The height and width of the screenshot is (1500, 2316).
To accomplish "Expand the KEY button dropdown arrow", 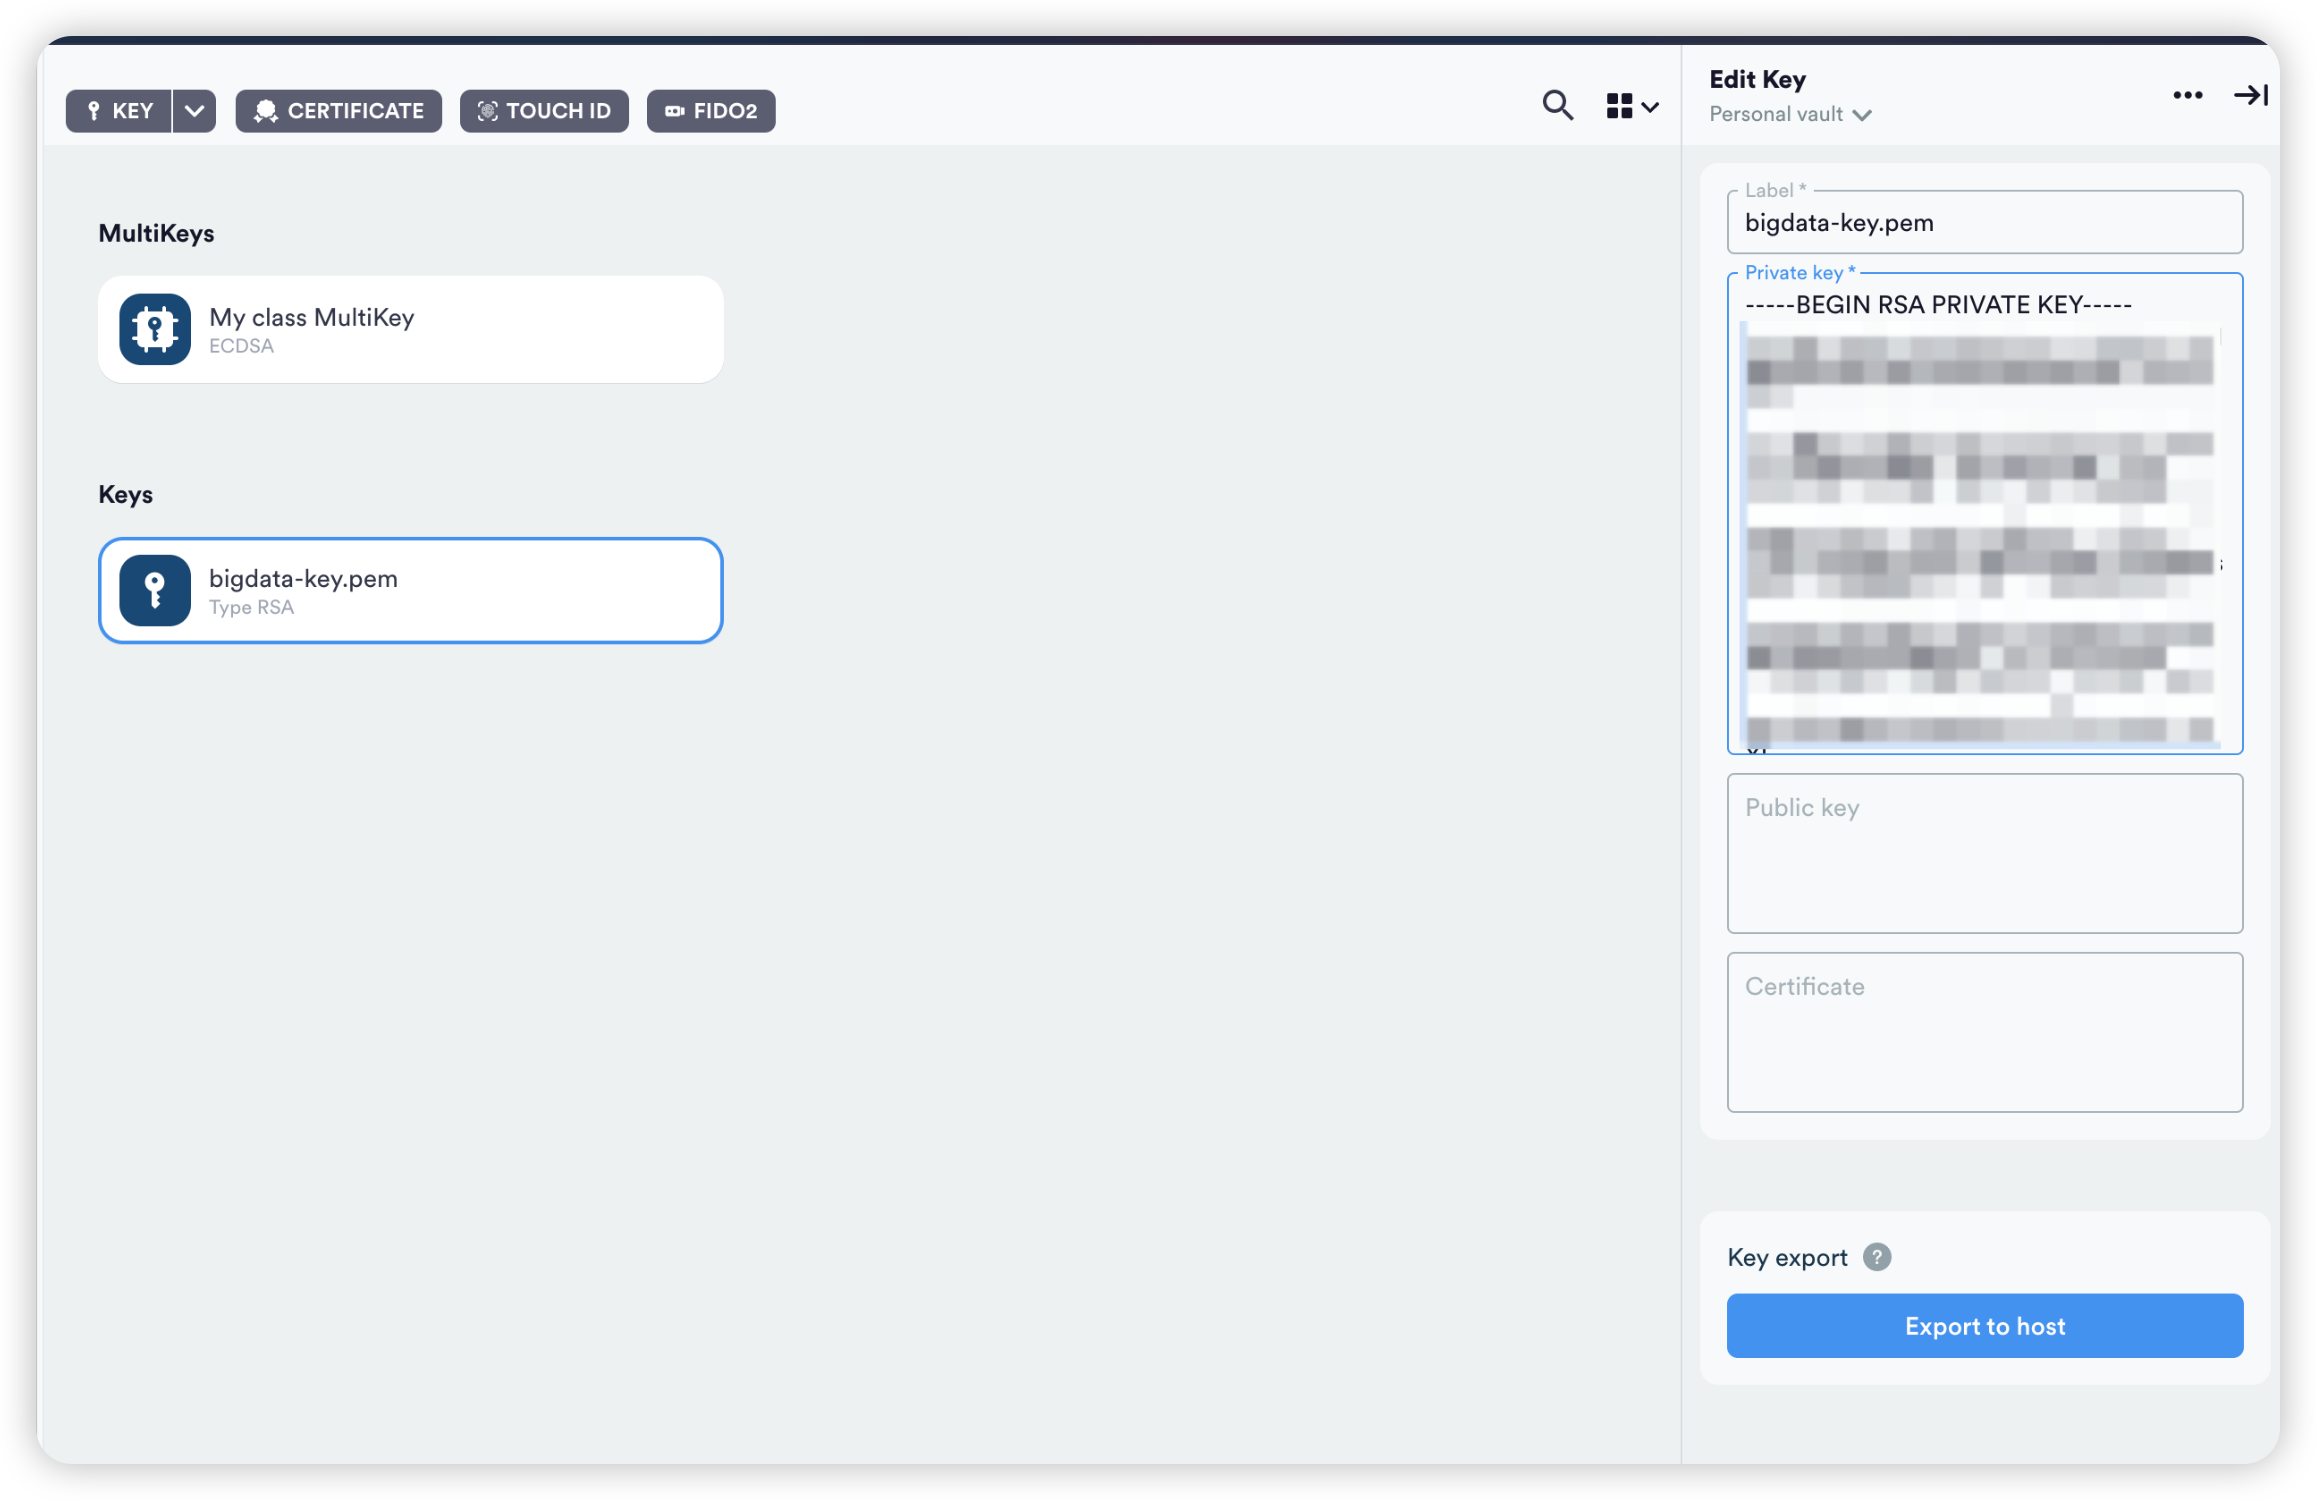I will [195, 111].
